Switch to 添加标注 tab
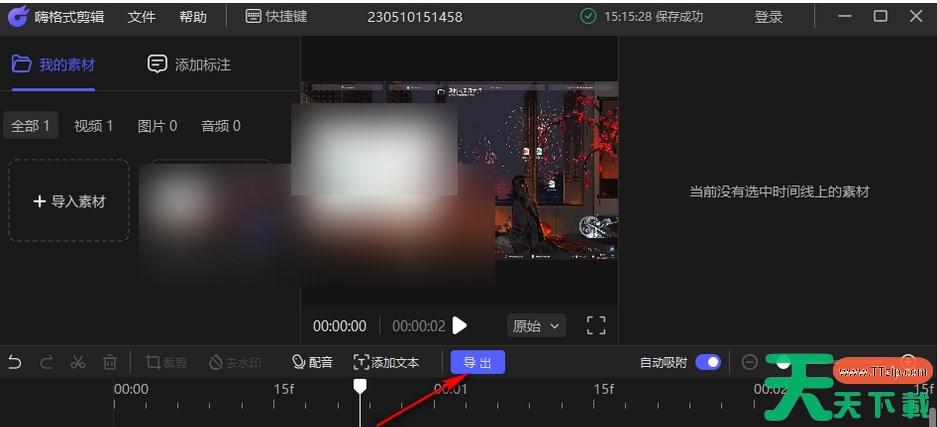 (189, 64)
